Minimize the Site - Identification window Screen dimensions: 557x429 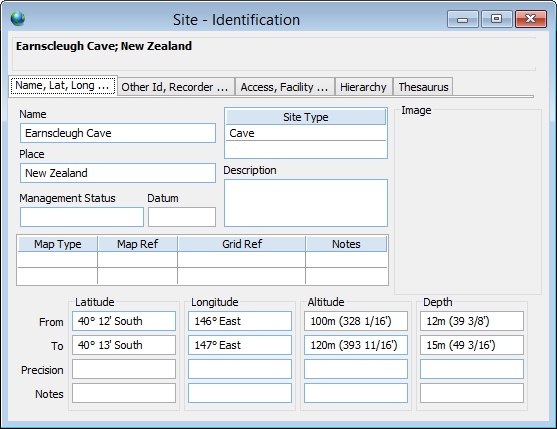tap(463, 19)
